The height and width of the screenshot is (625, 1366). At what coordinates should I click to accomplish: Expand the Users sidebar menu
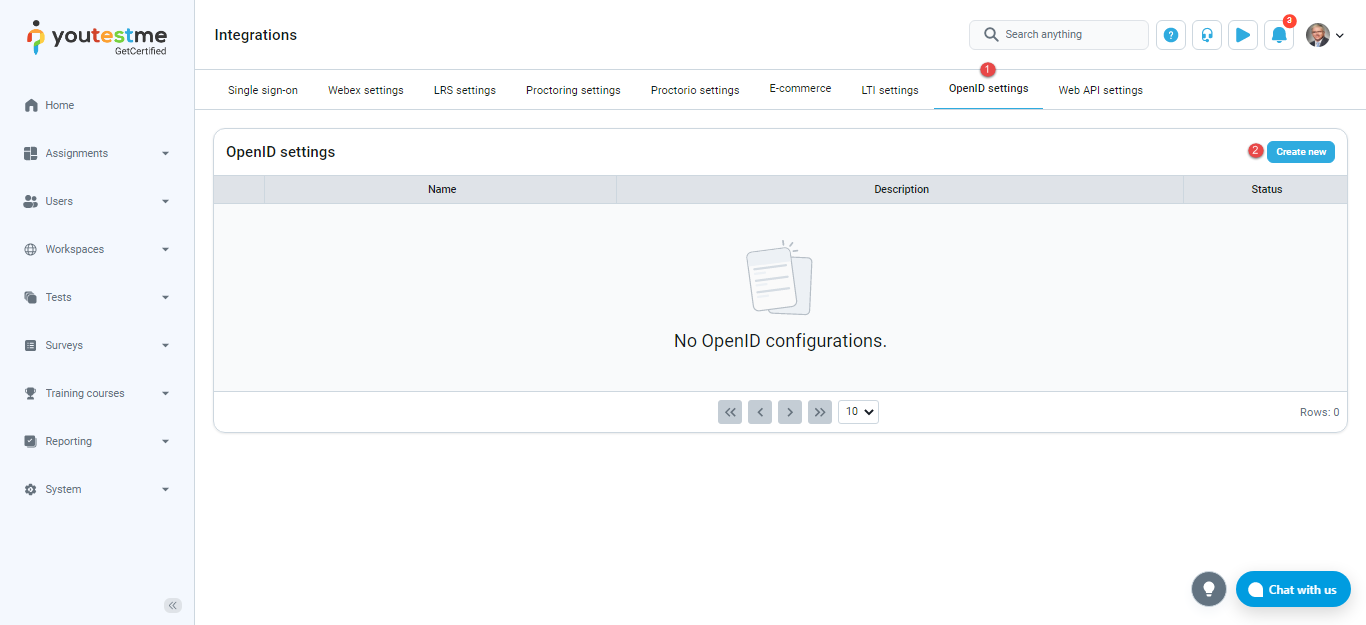(96, 201)
